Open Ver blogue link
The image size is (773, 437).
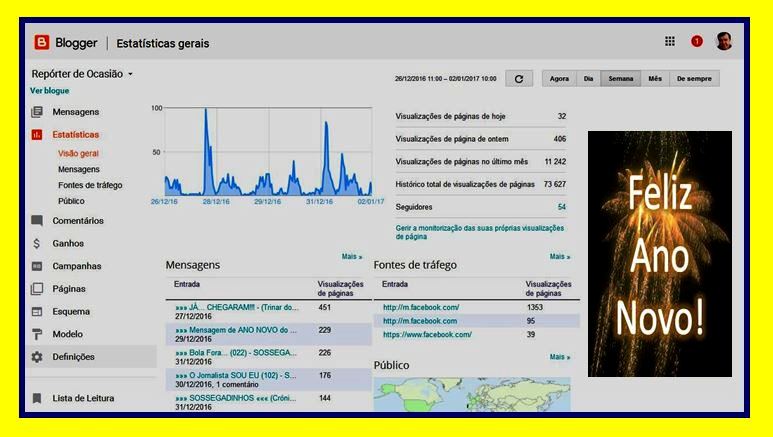[x=49, y=91]
